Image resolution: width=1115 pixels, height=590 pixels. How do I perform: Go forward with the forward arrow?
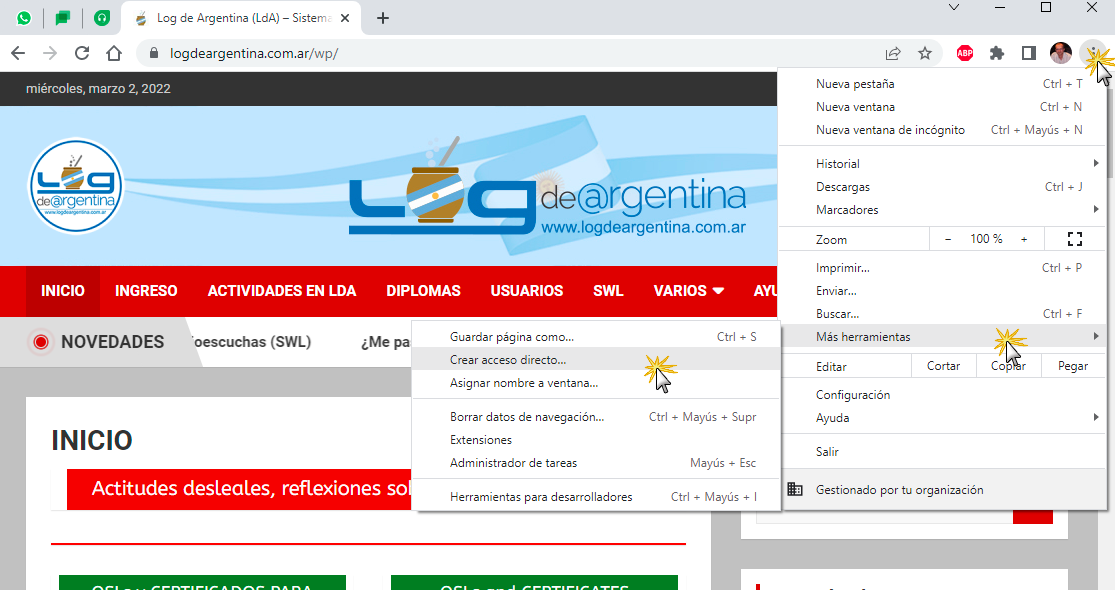(50, 53)
